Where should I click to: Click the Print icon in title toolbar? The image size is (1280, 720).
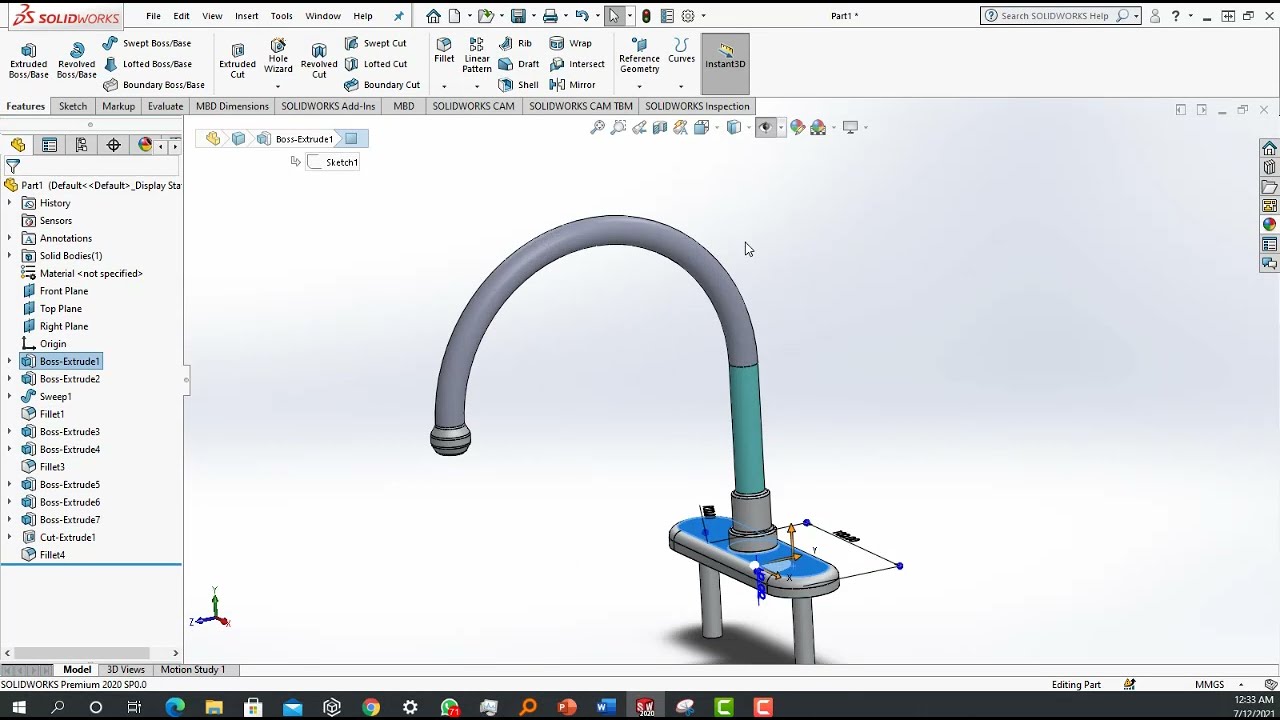click(549, 16)
